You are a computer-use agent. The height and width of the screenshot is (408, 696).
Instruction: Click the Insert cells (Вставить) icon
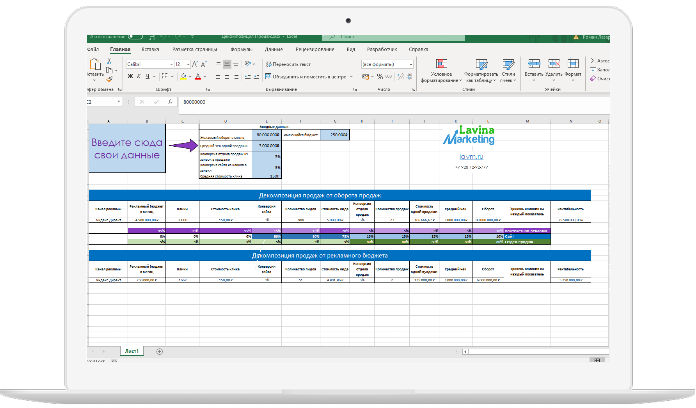click(534, 64)
